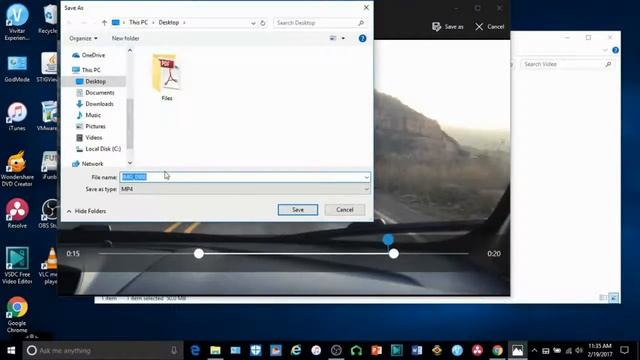Click Photos app icon in taskbar
Screen dimensions: 640x360
(x=517, y=350)
